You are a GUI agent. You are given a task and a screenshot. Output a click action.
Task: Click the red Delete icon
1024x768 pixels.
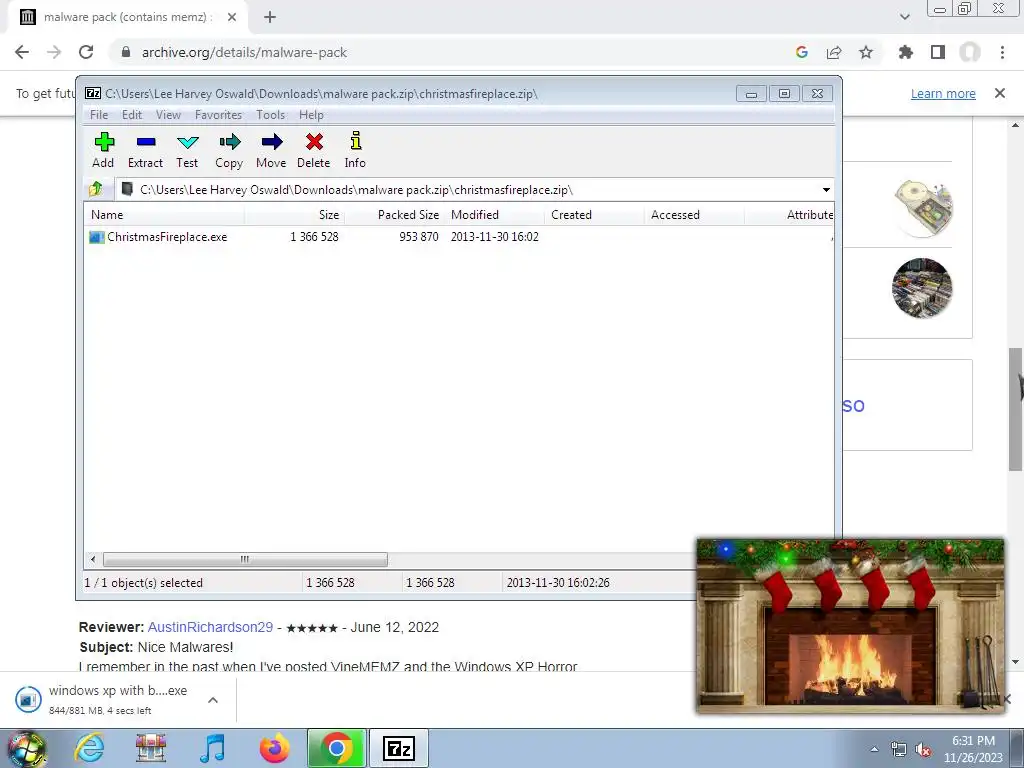(x=313, y=150)
